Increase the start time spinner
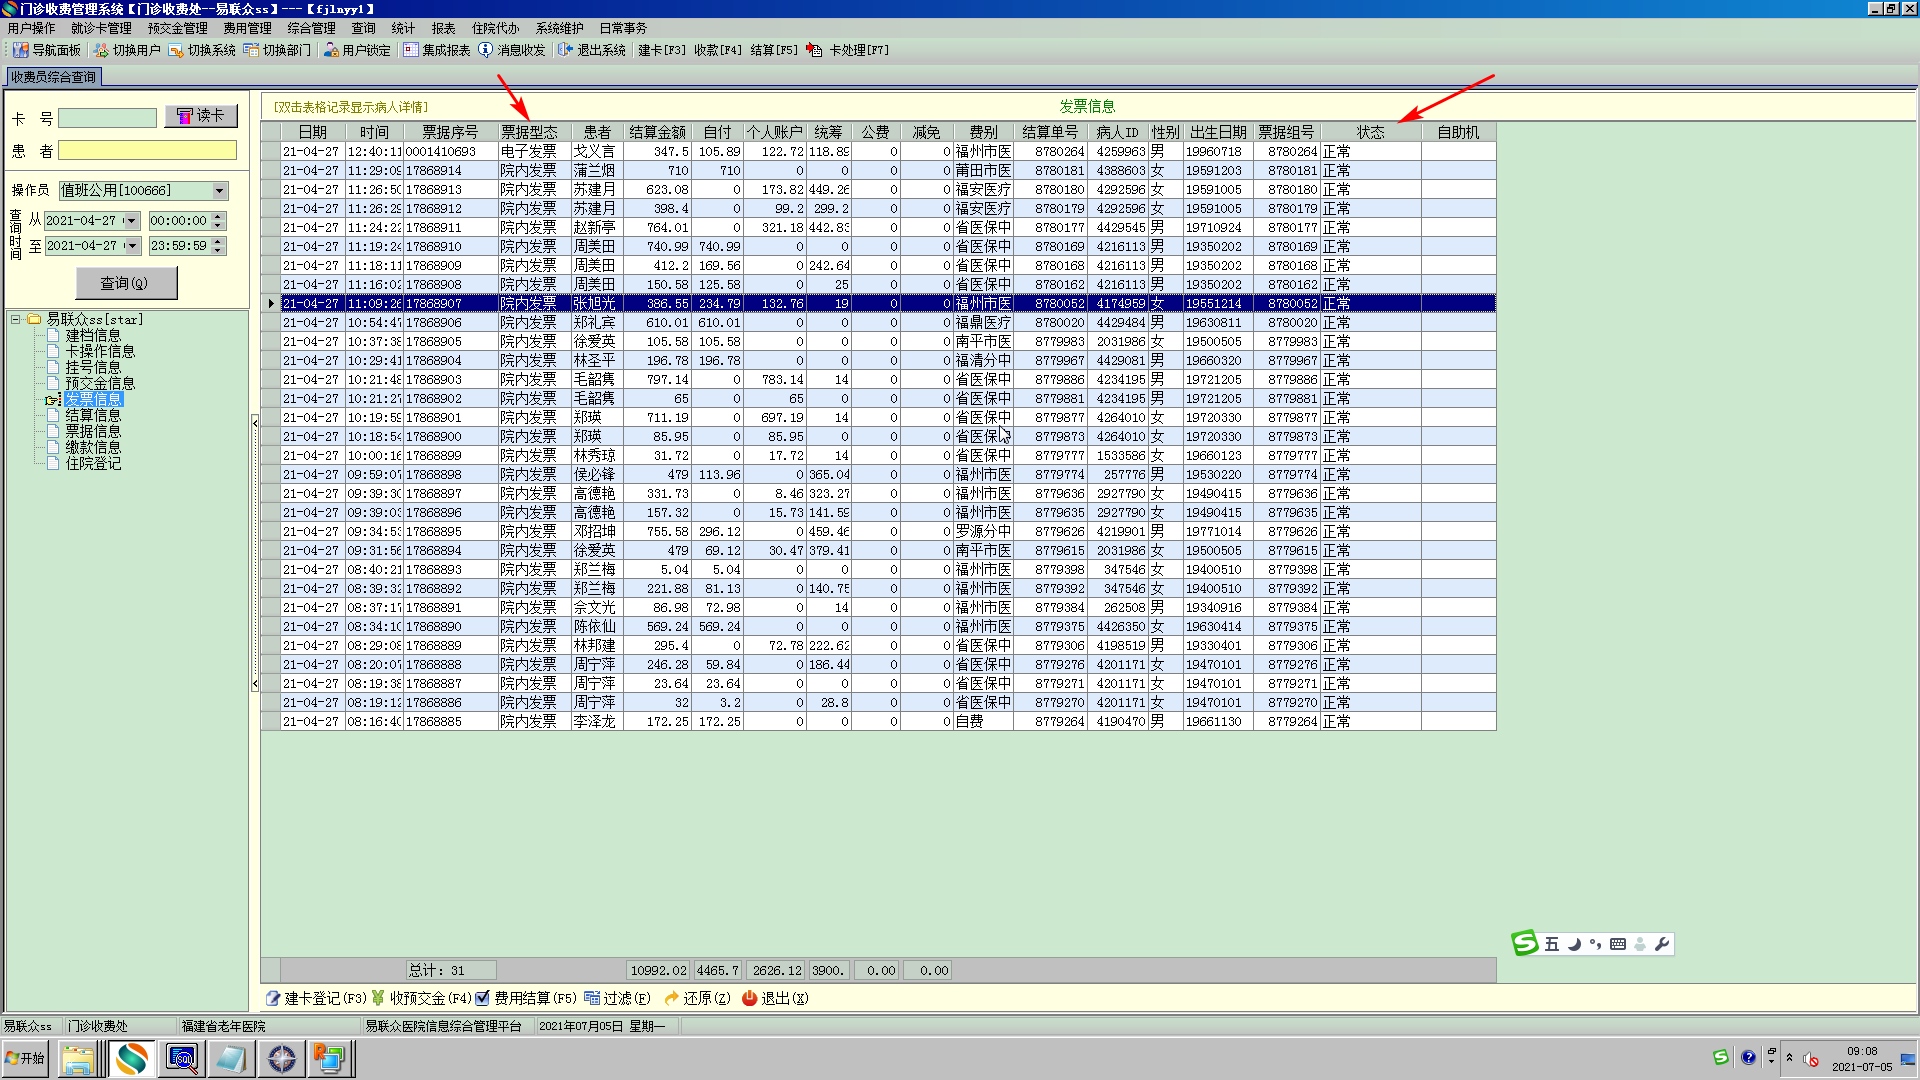 point(218,216)
